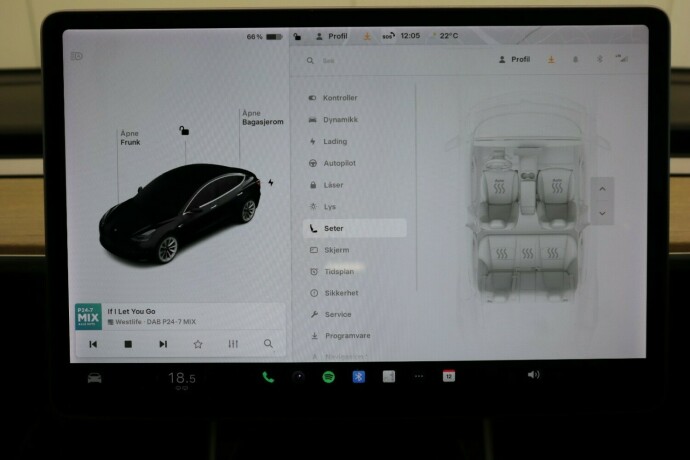Open the Frunk via Åpne Frunk
Viewport: 690px width, 460px height.
point(130,138)
